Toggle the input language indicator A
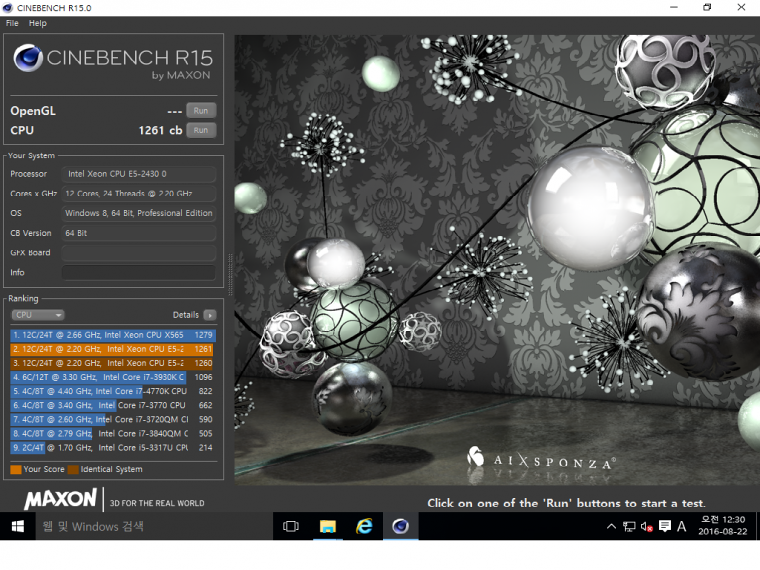The image size is (760, 570). [x=681, y=526]
